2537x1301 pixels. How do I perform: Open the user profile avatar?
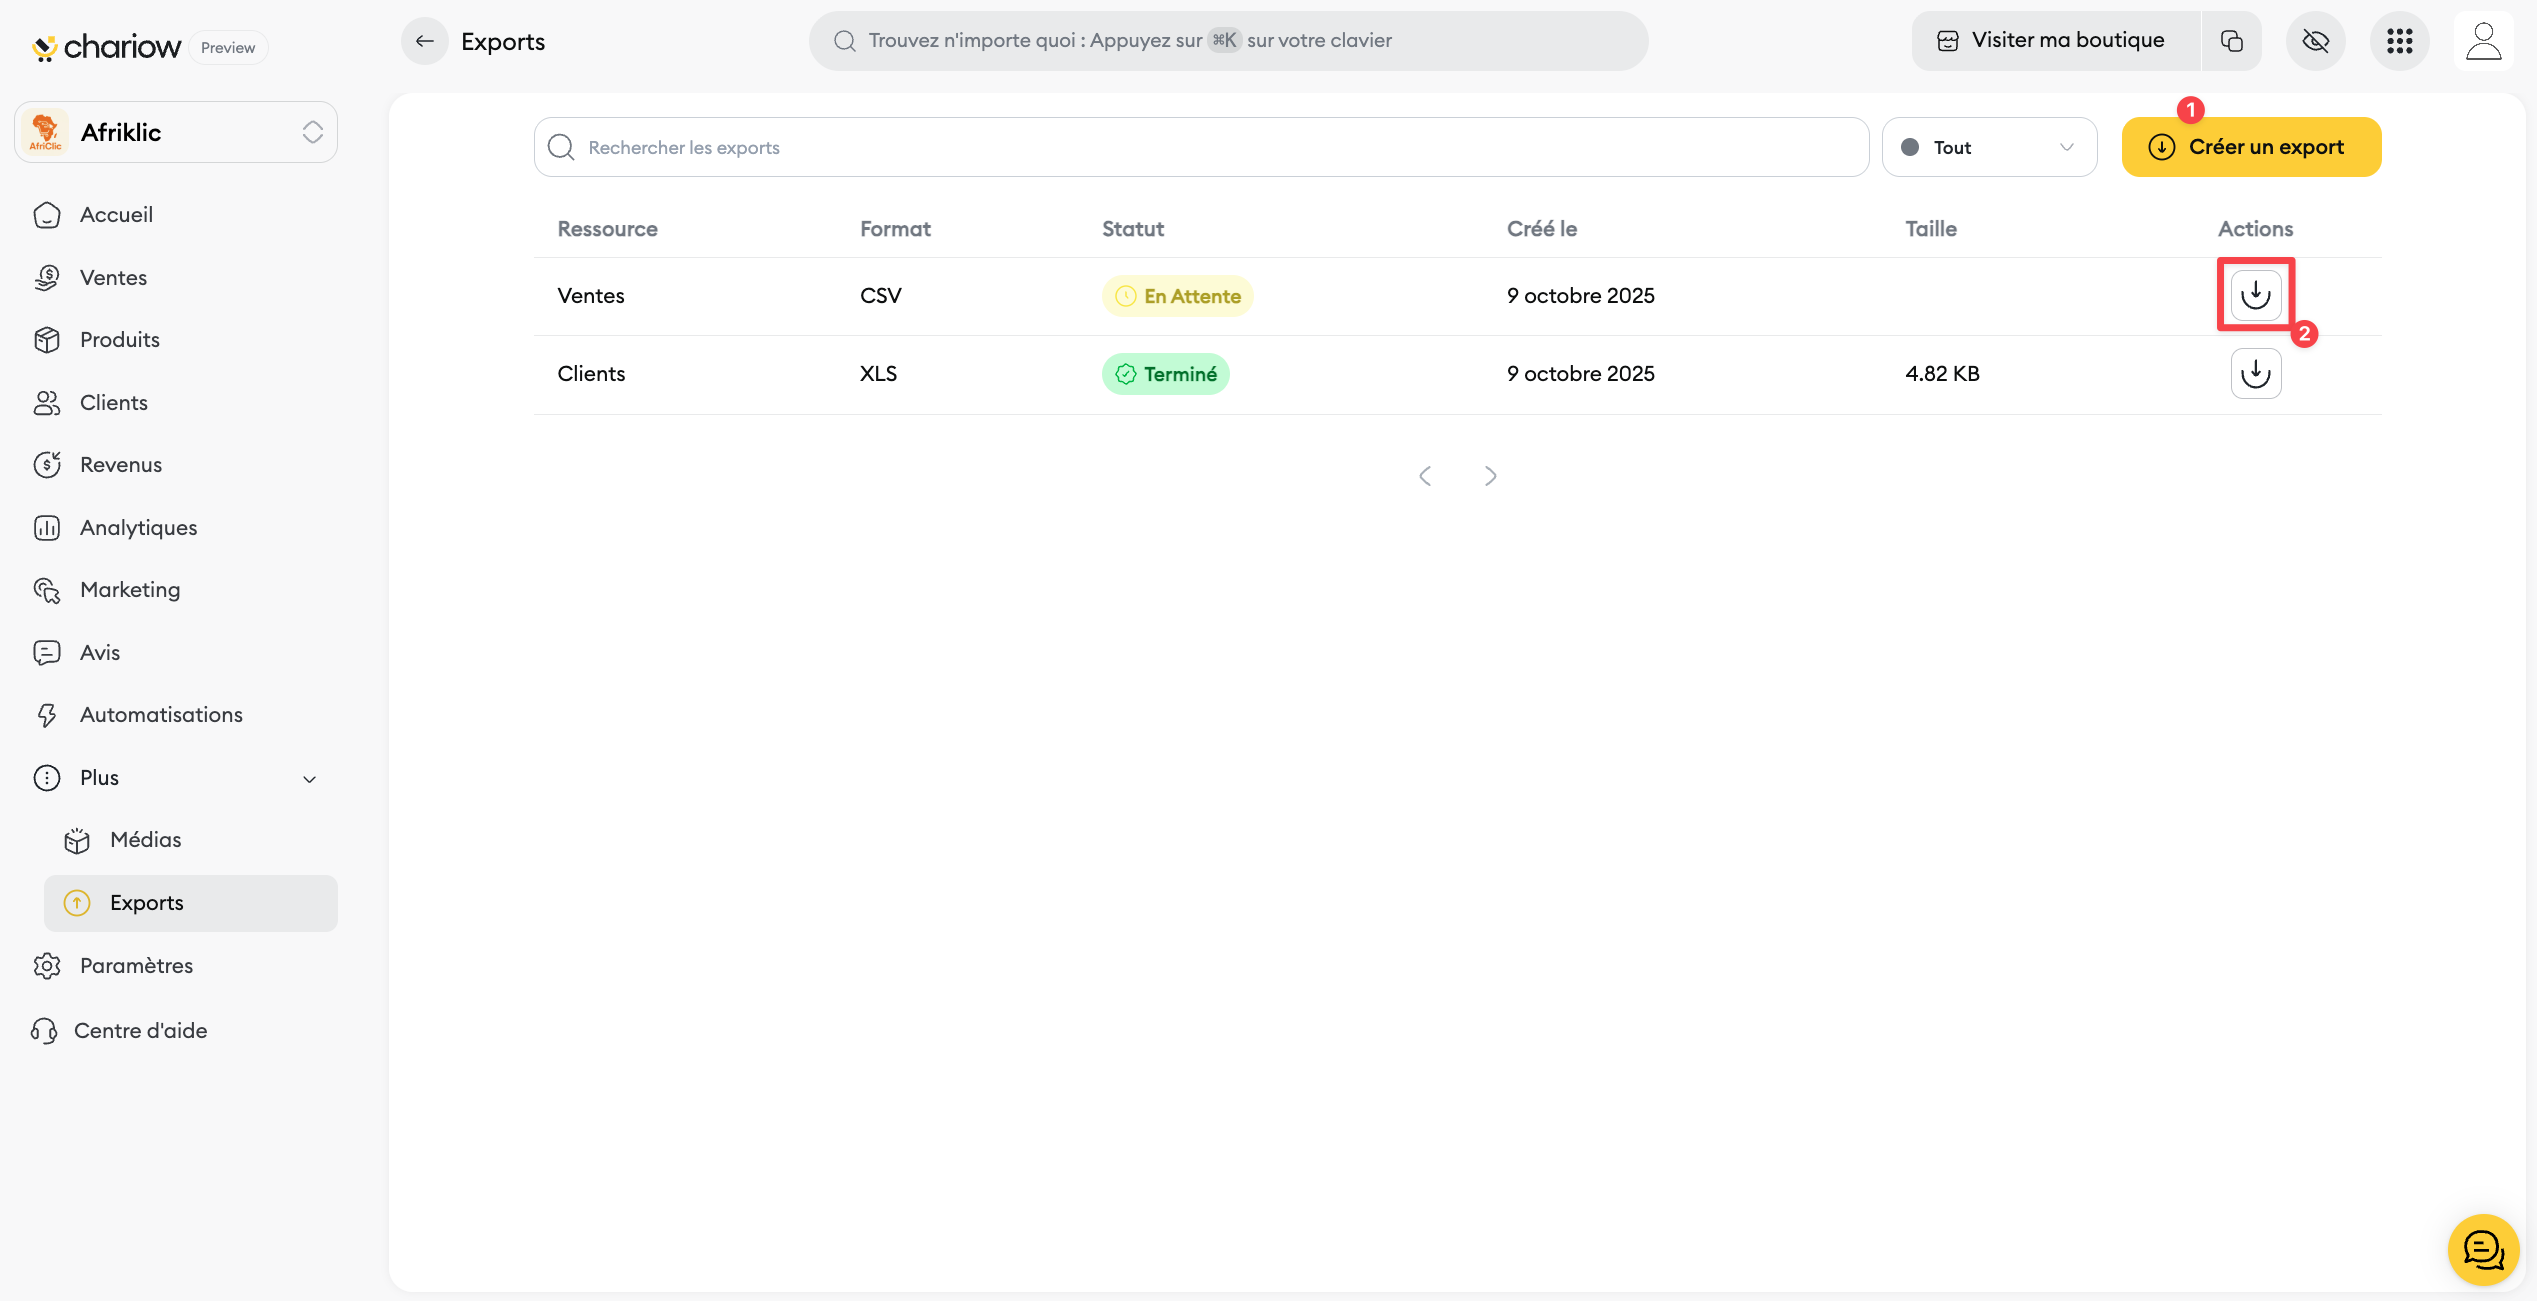[x=2483, y=41]
